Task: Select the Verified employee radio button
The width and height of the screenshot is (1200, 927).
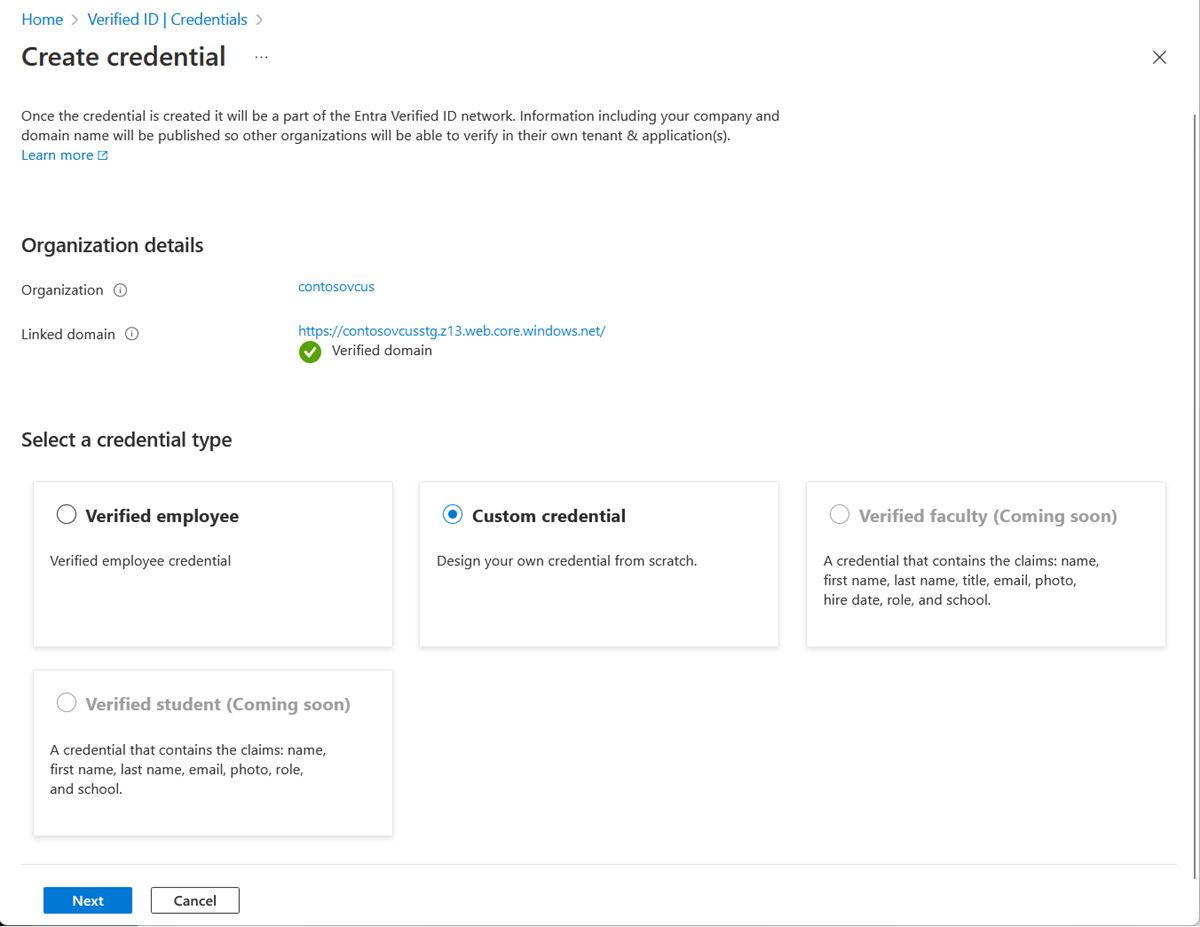Action: pyautogui.click(x=66, y=514)
